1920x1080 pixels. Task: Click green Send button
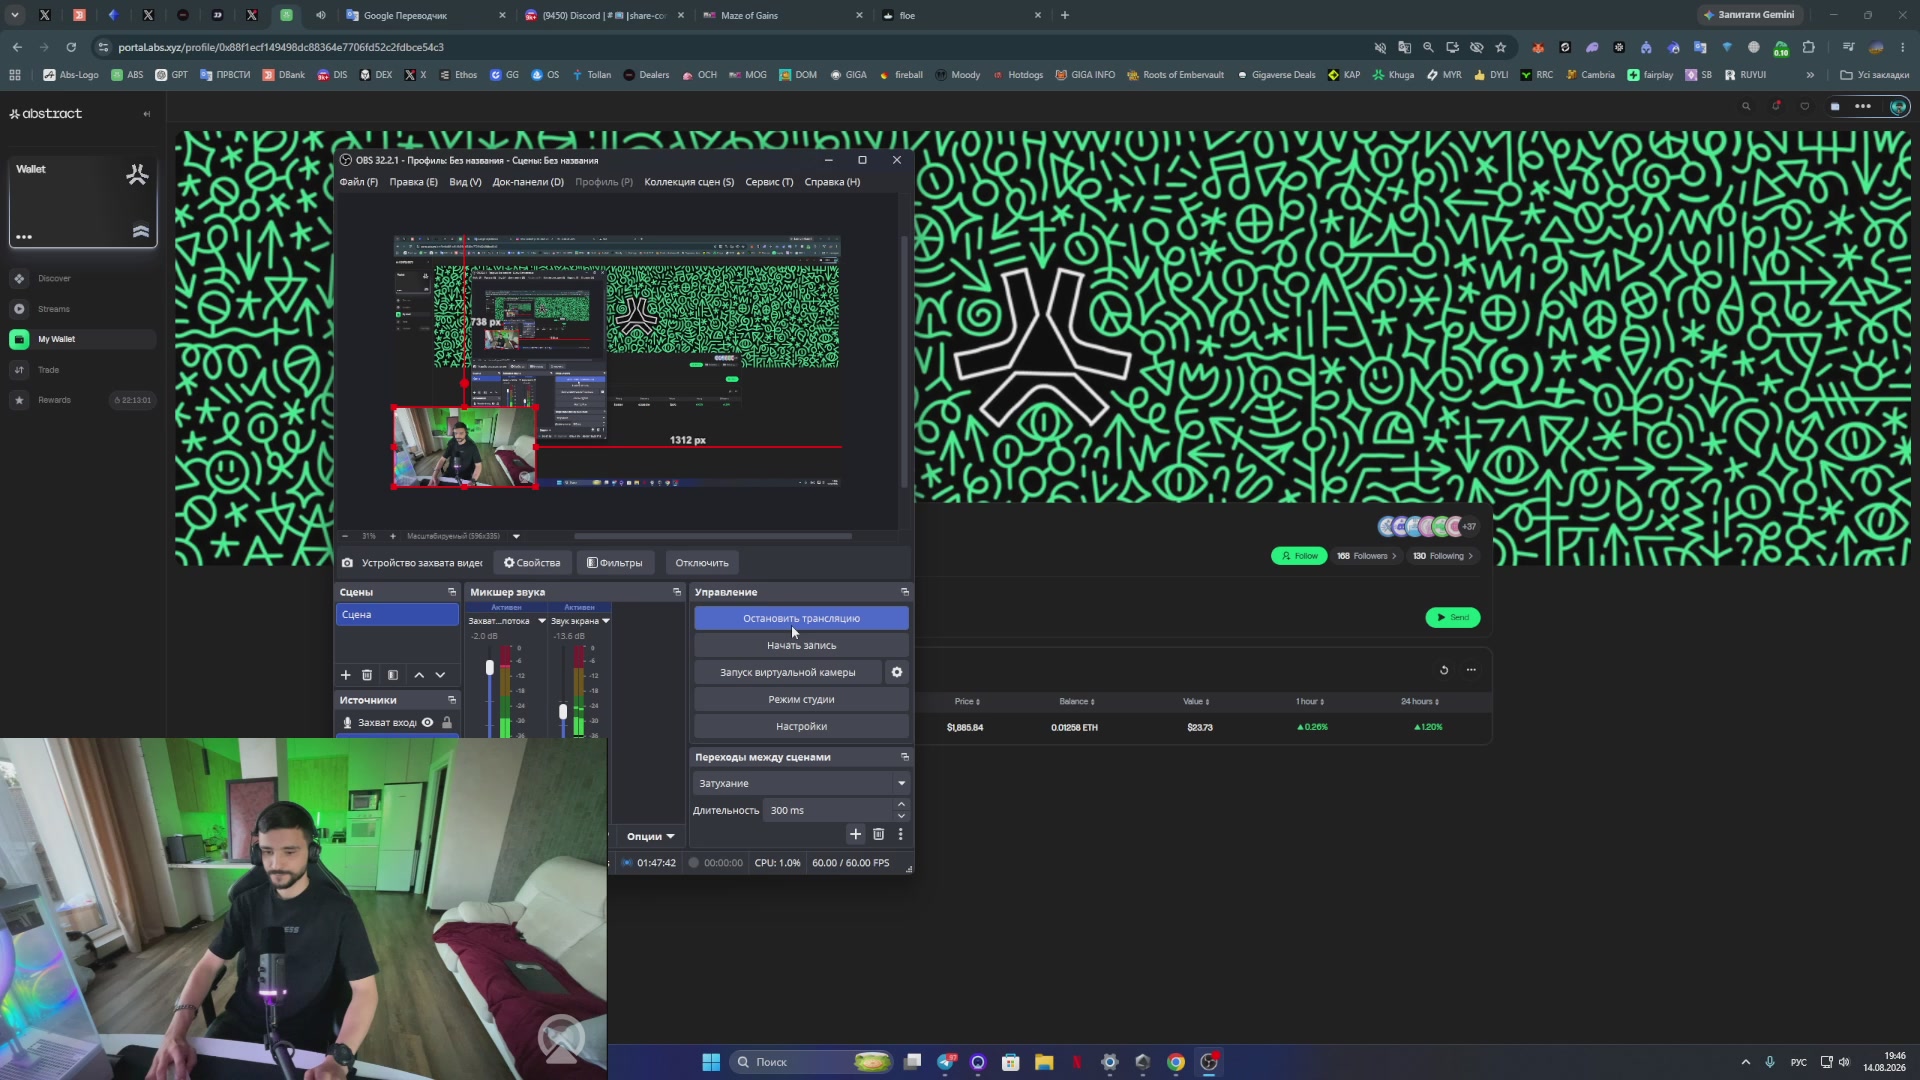click(1452, 617)
